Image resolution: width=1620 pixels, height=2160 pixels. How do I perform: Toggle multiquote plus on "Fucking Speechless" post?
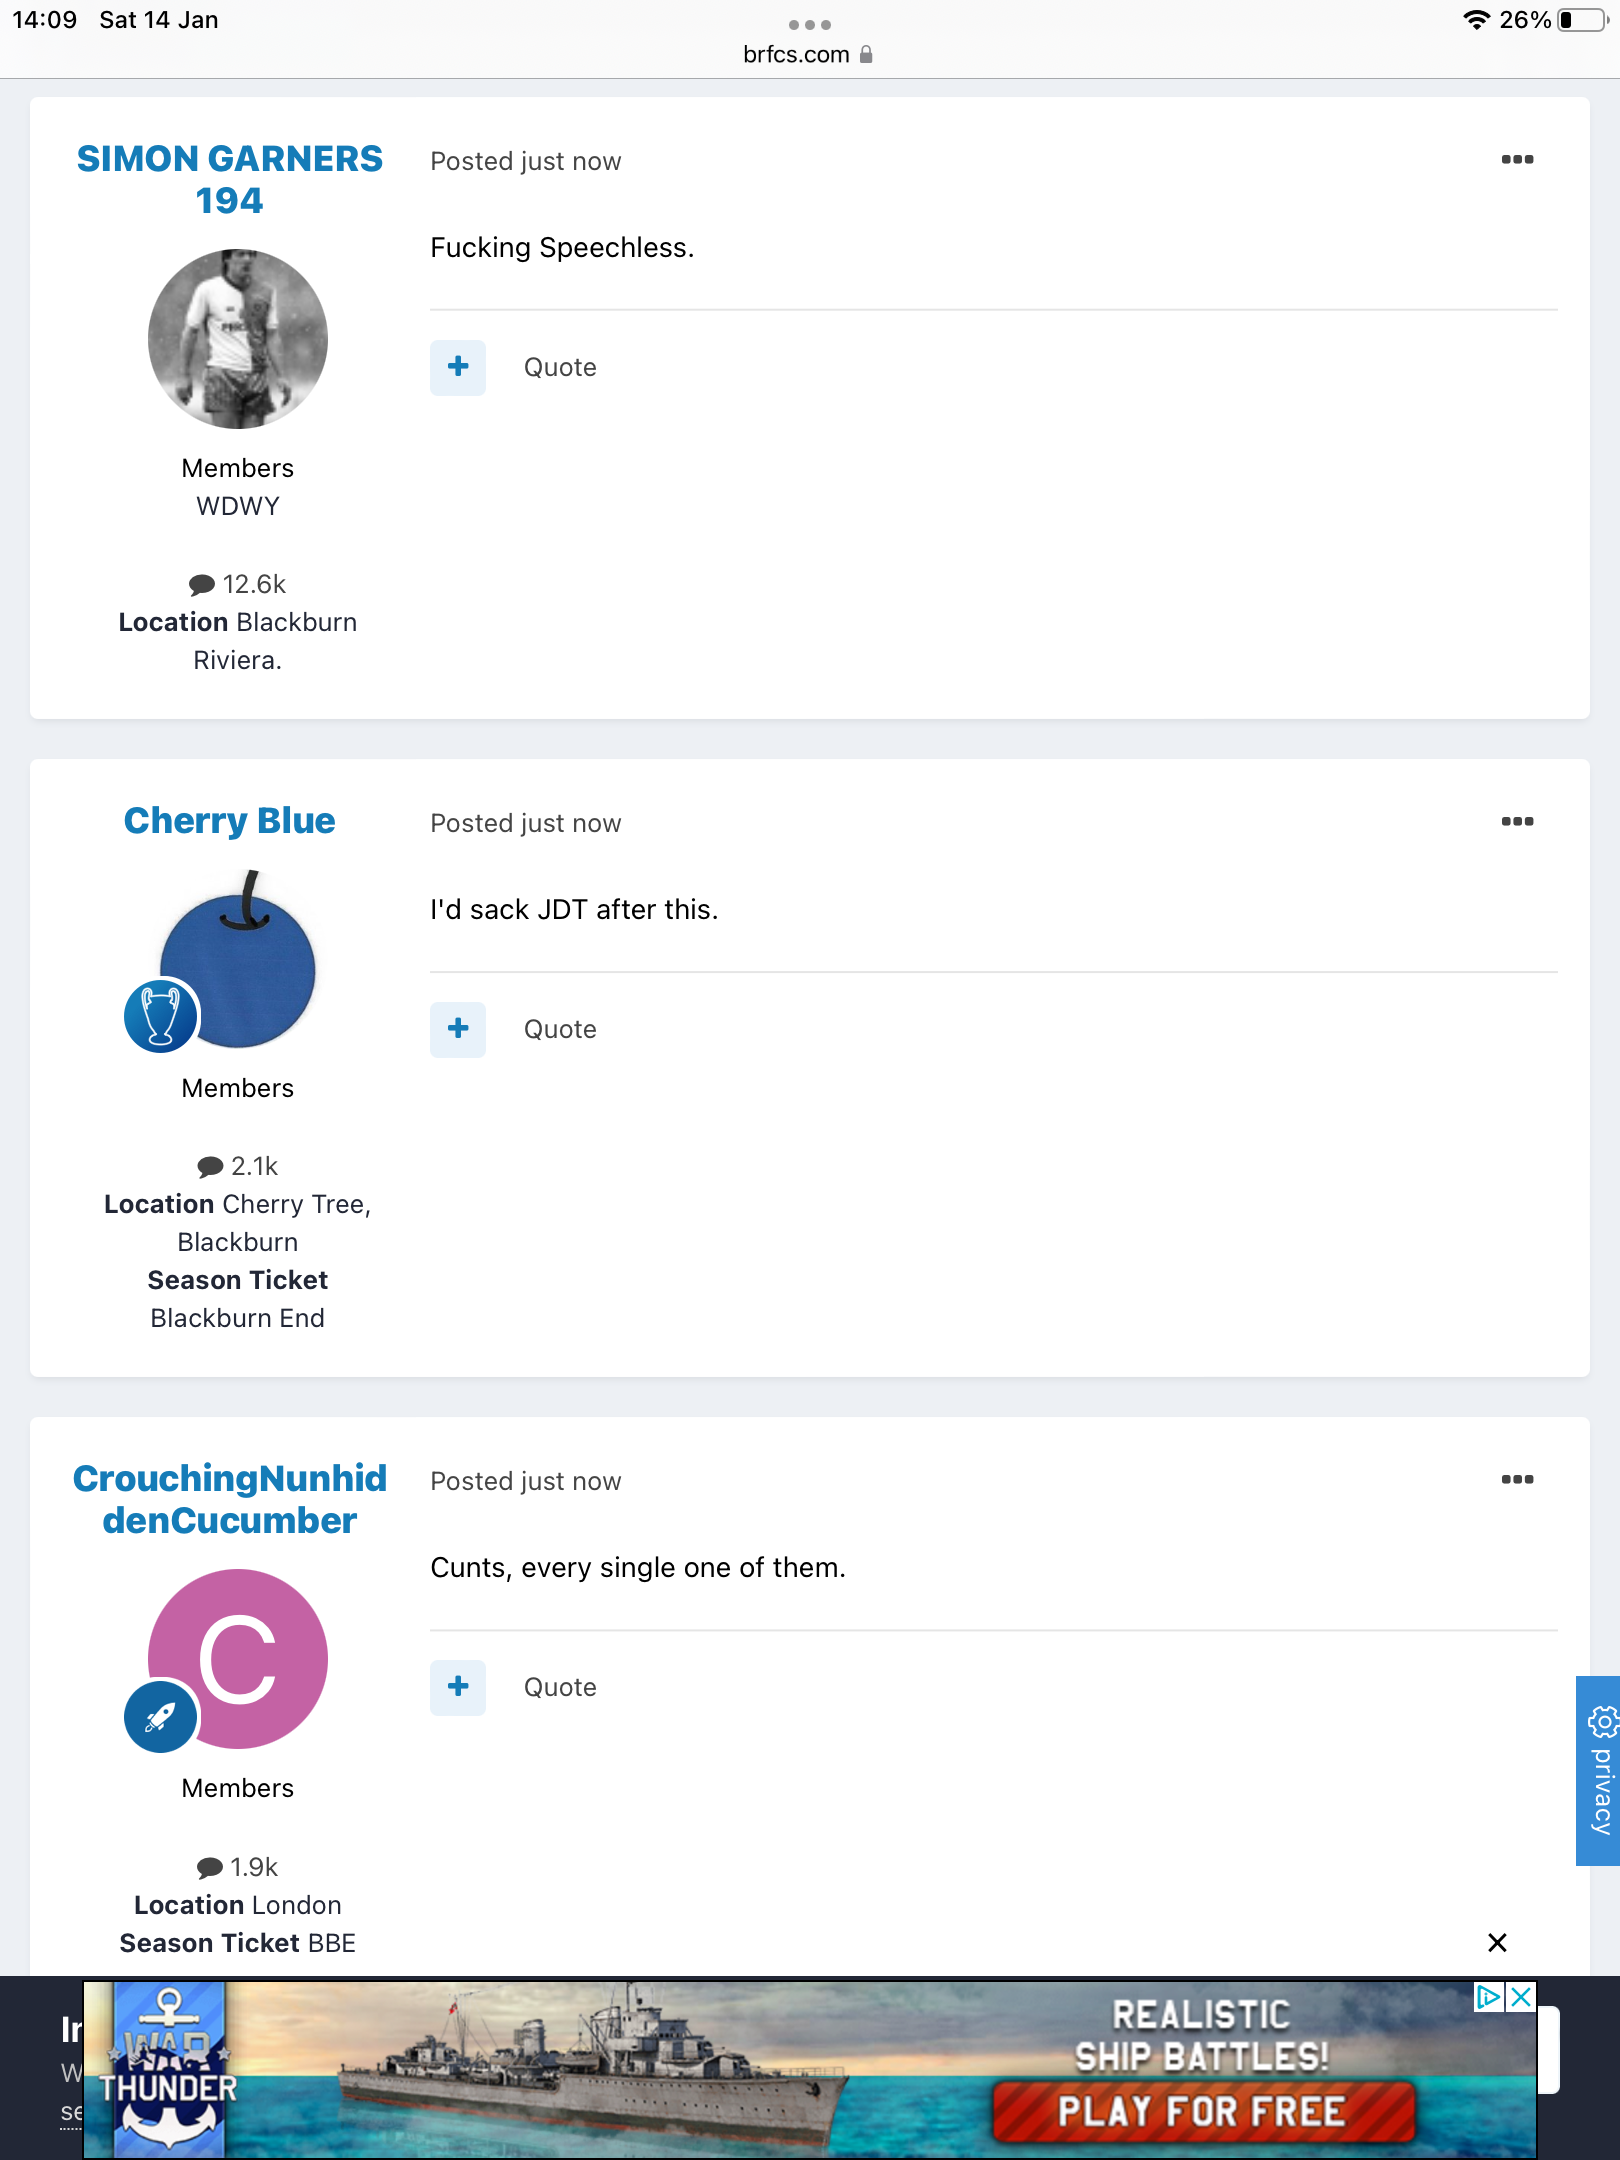pos(458,367)
